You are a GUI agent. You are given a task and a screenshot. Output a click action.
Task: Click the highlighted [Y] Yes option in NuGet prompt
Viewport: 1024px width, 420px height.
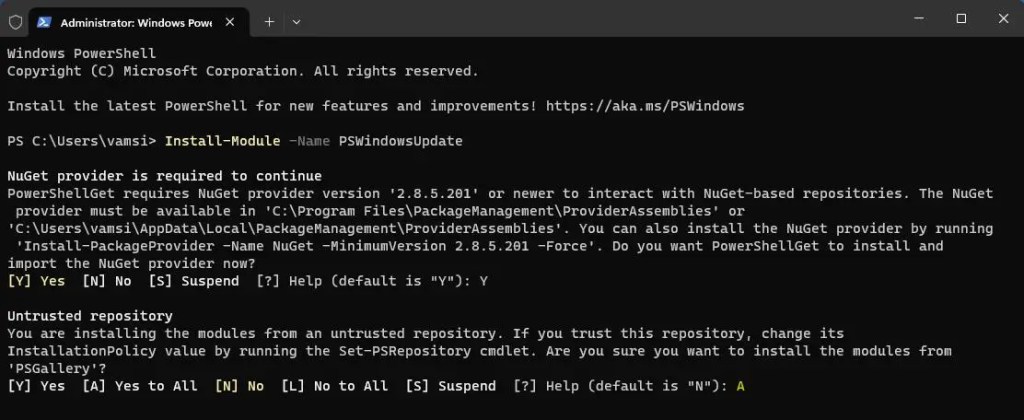[36, 281]
